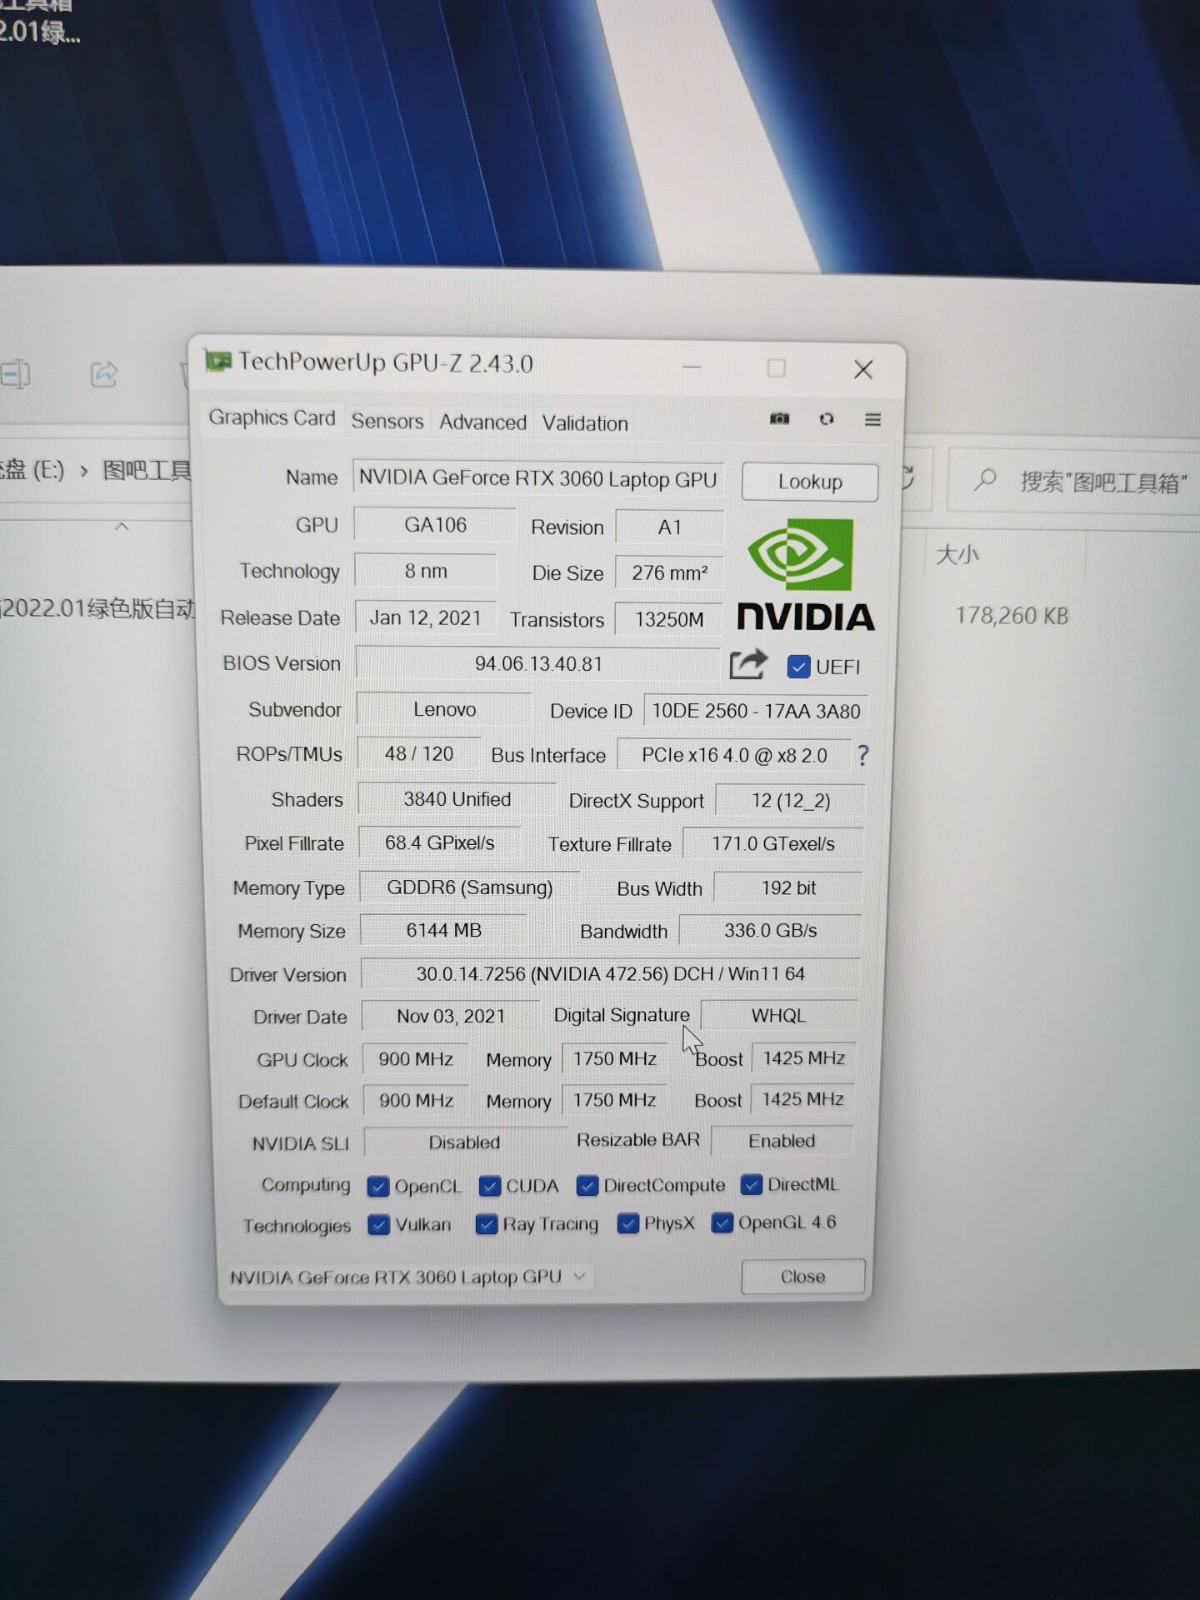Toggle the DirectML checkbox
This screenshot has width=1200, height=1600.
(x=751, y=1185)
